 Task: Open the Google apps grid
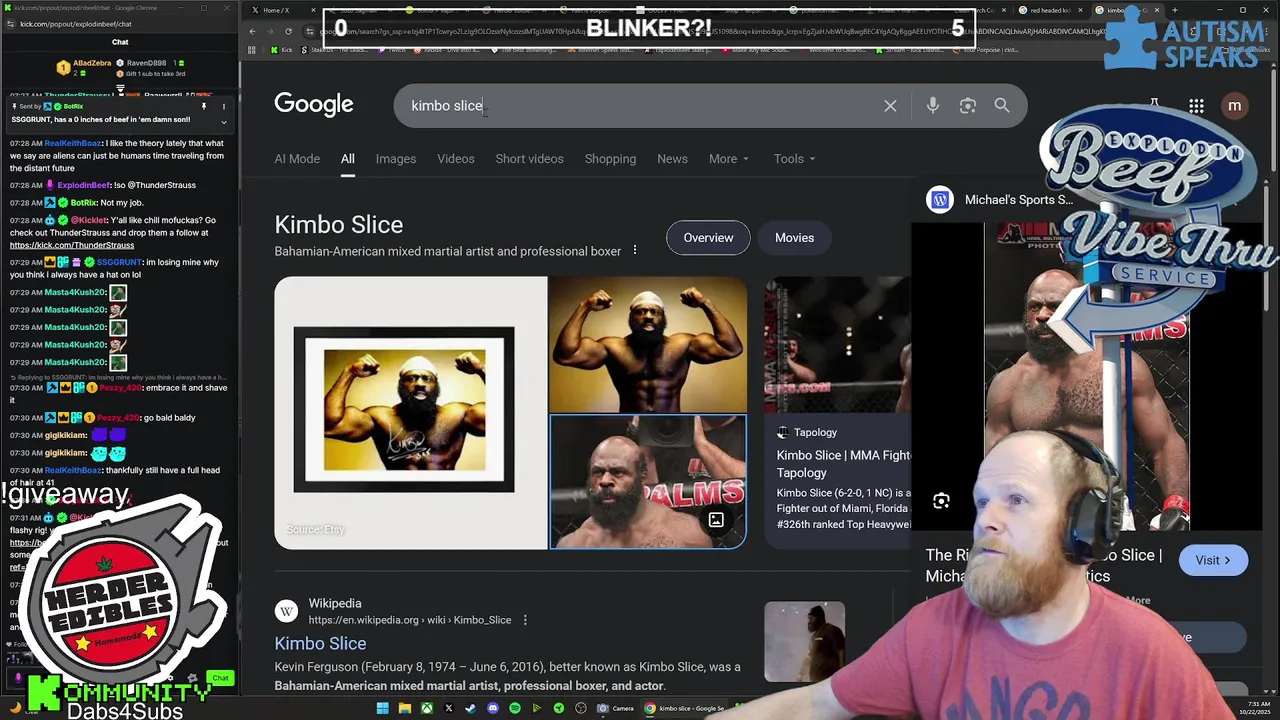pos(1196,106)
